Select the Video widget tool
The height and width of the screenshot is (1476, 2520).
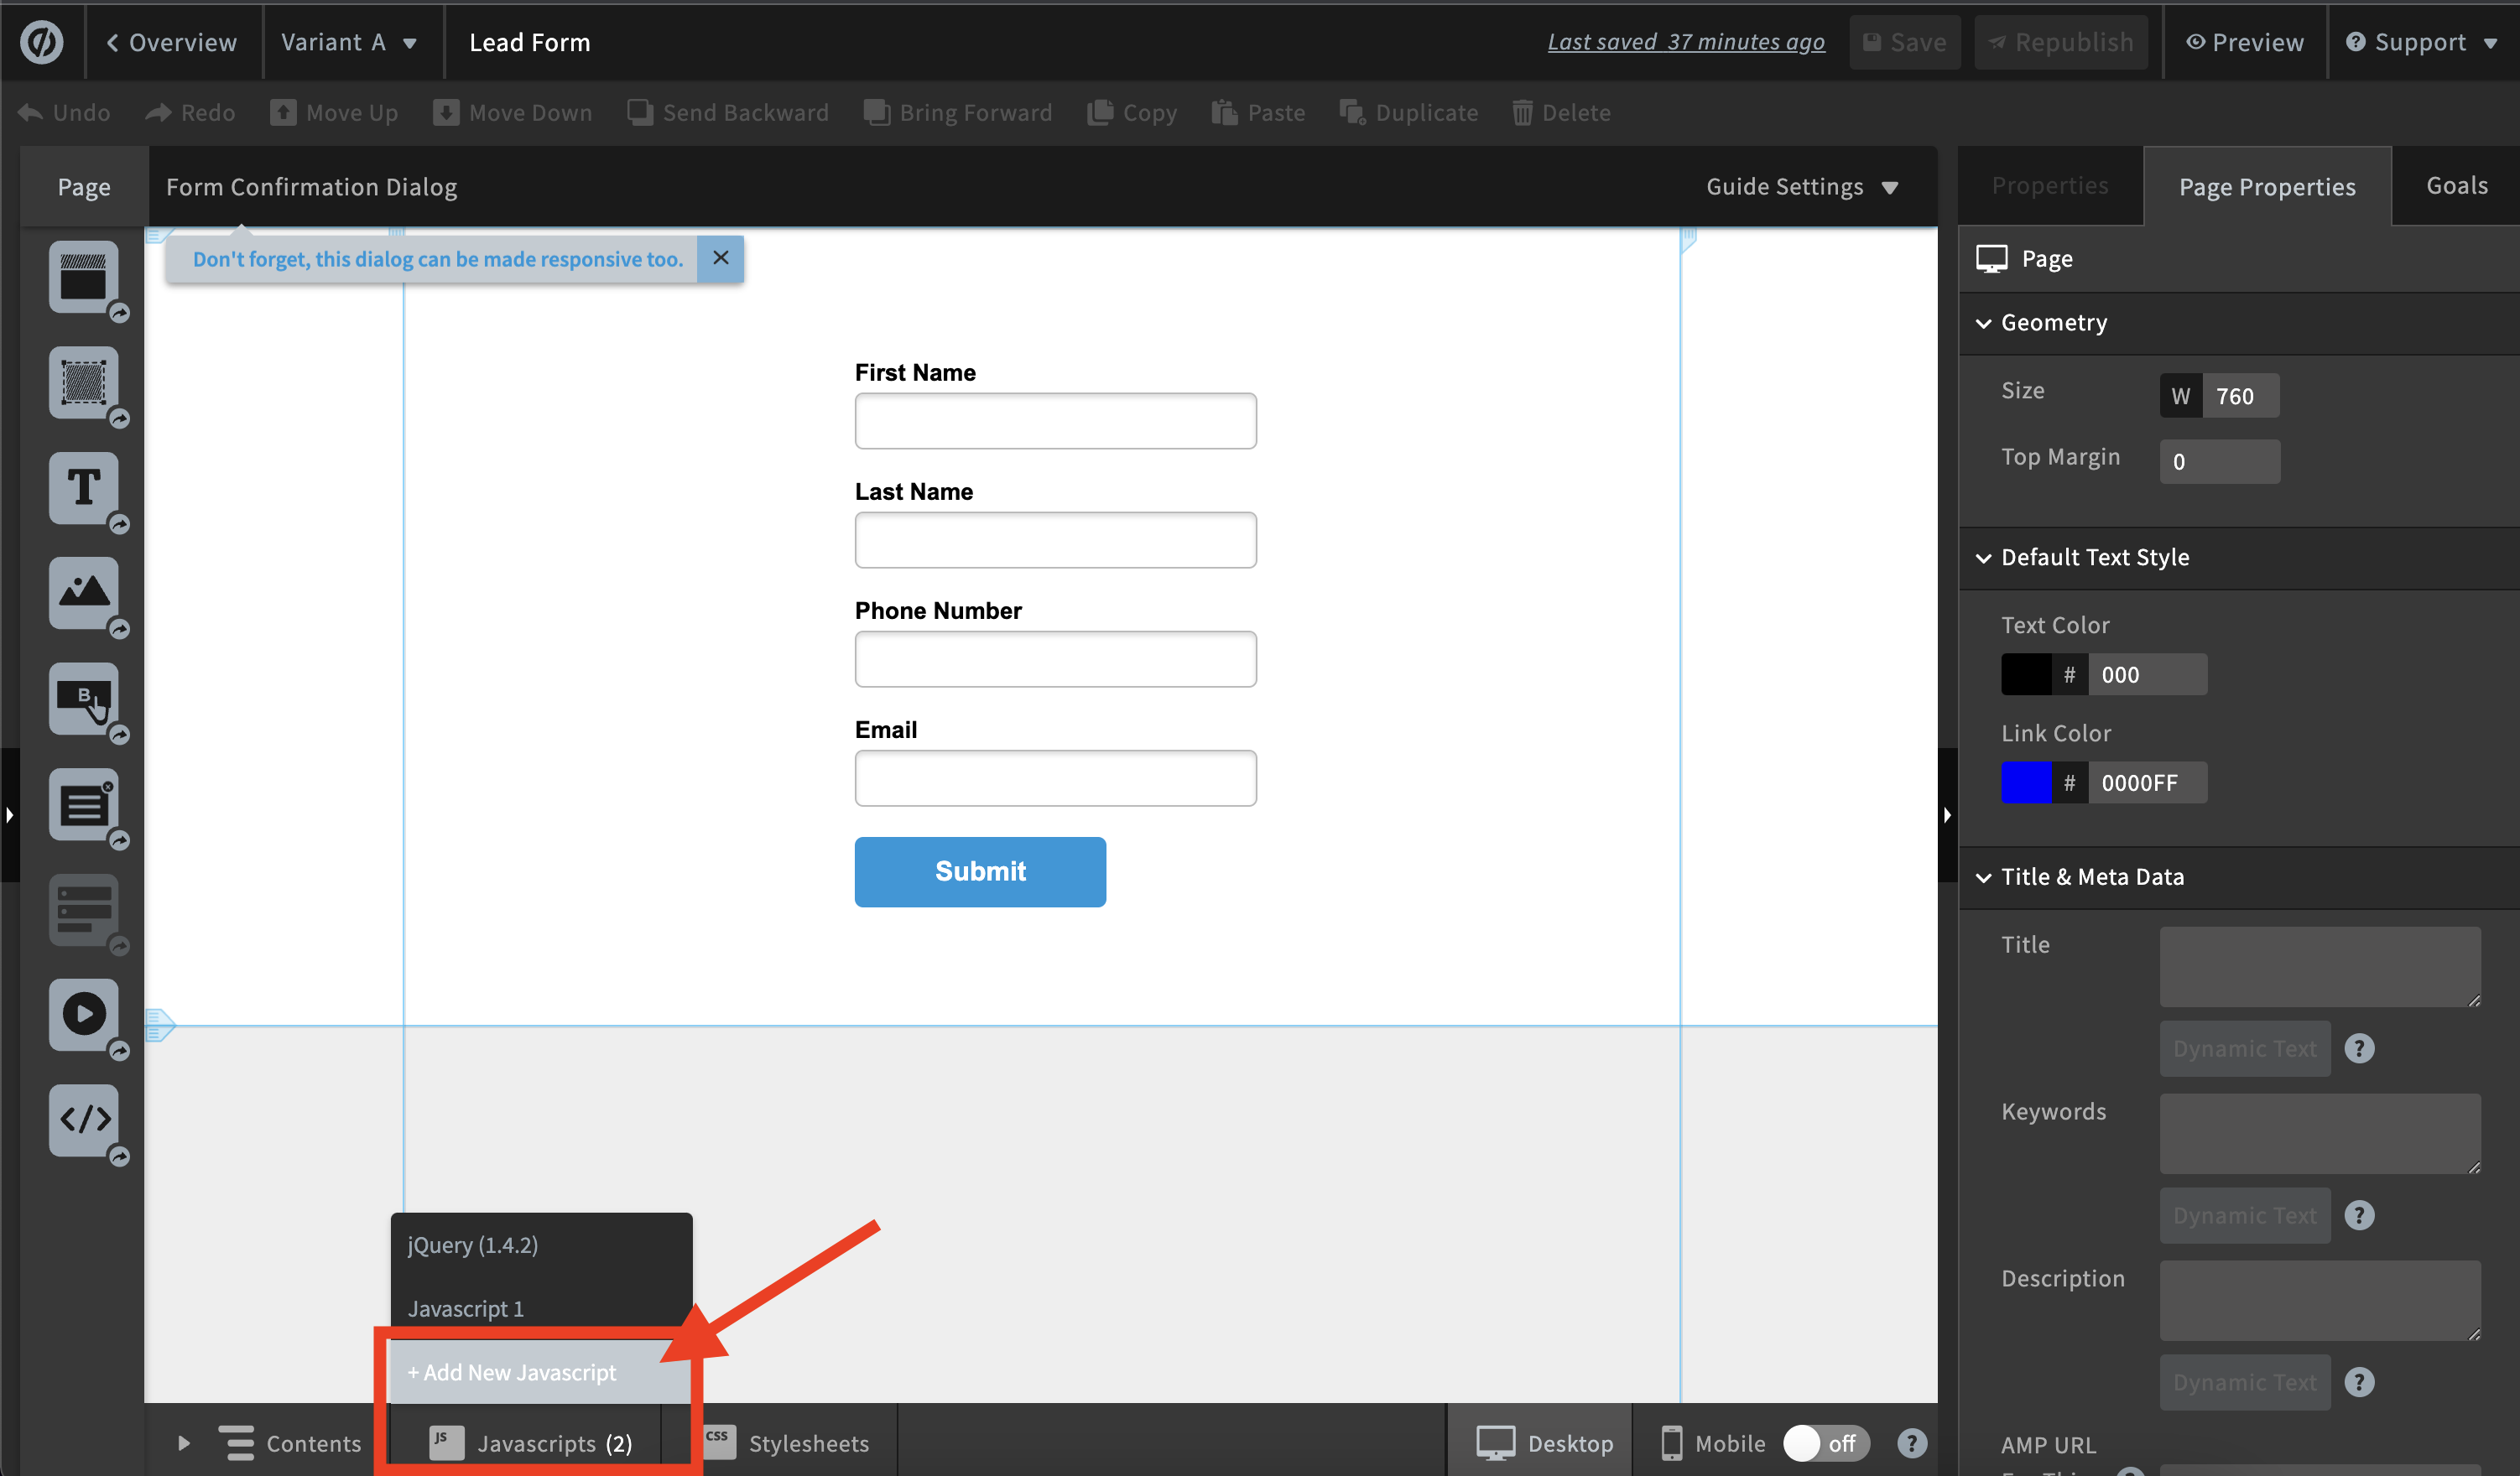83,1014
